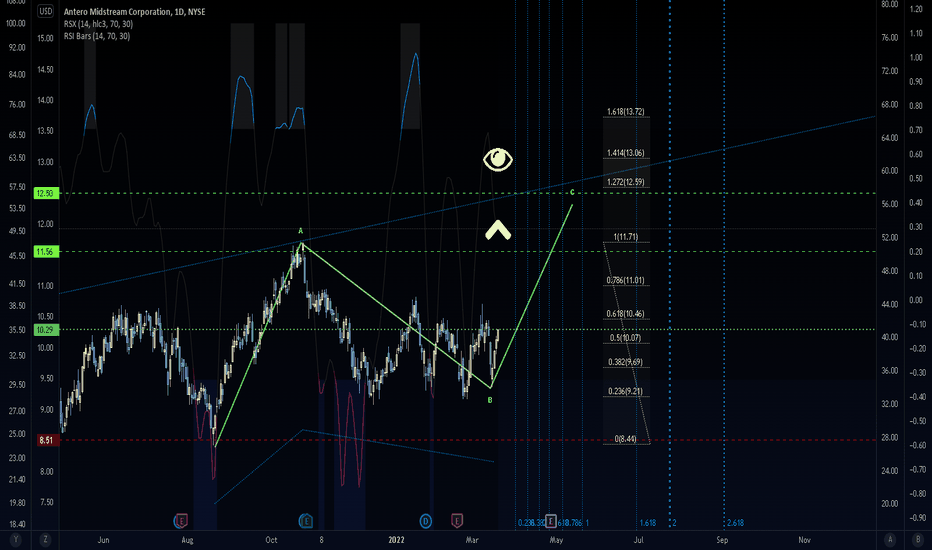932x550 pixels.
Task: Select the RSX (14, hlc3, 70, 30) indicator legend
Action: (98, 24)
